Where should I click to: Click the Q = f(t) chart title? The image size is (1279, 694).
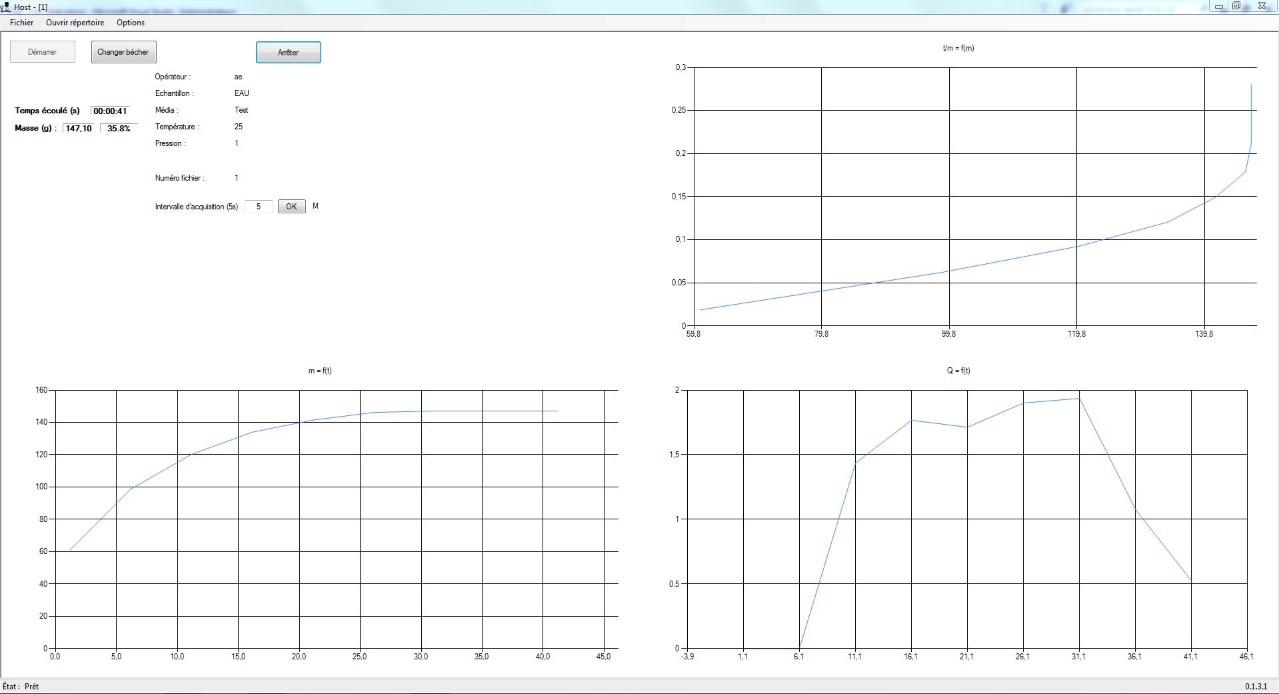(958, 371)
